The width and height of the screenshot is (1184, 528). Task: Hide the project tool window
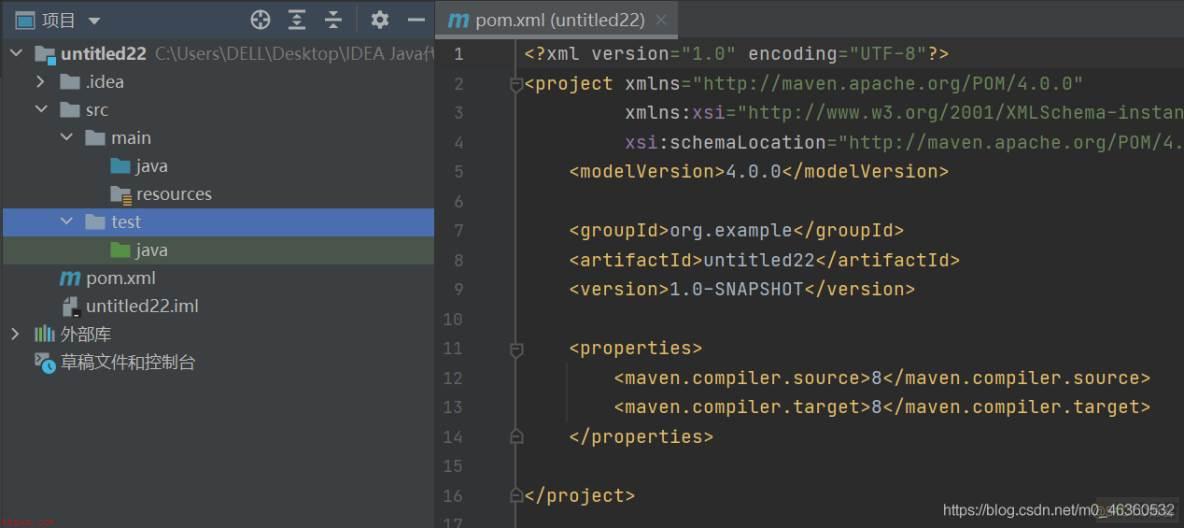coord(416,20)
